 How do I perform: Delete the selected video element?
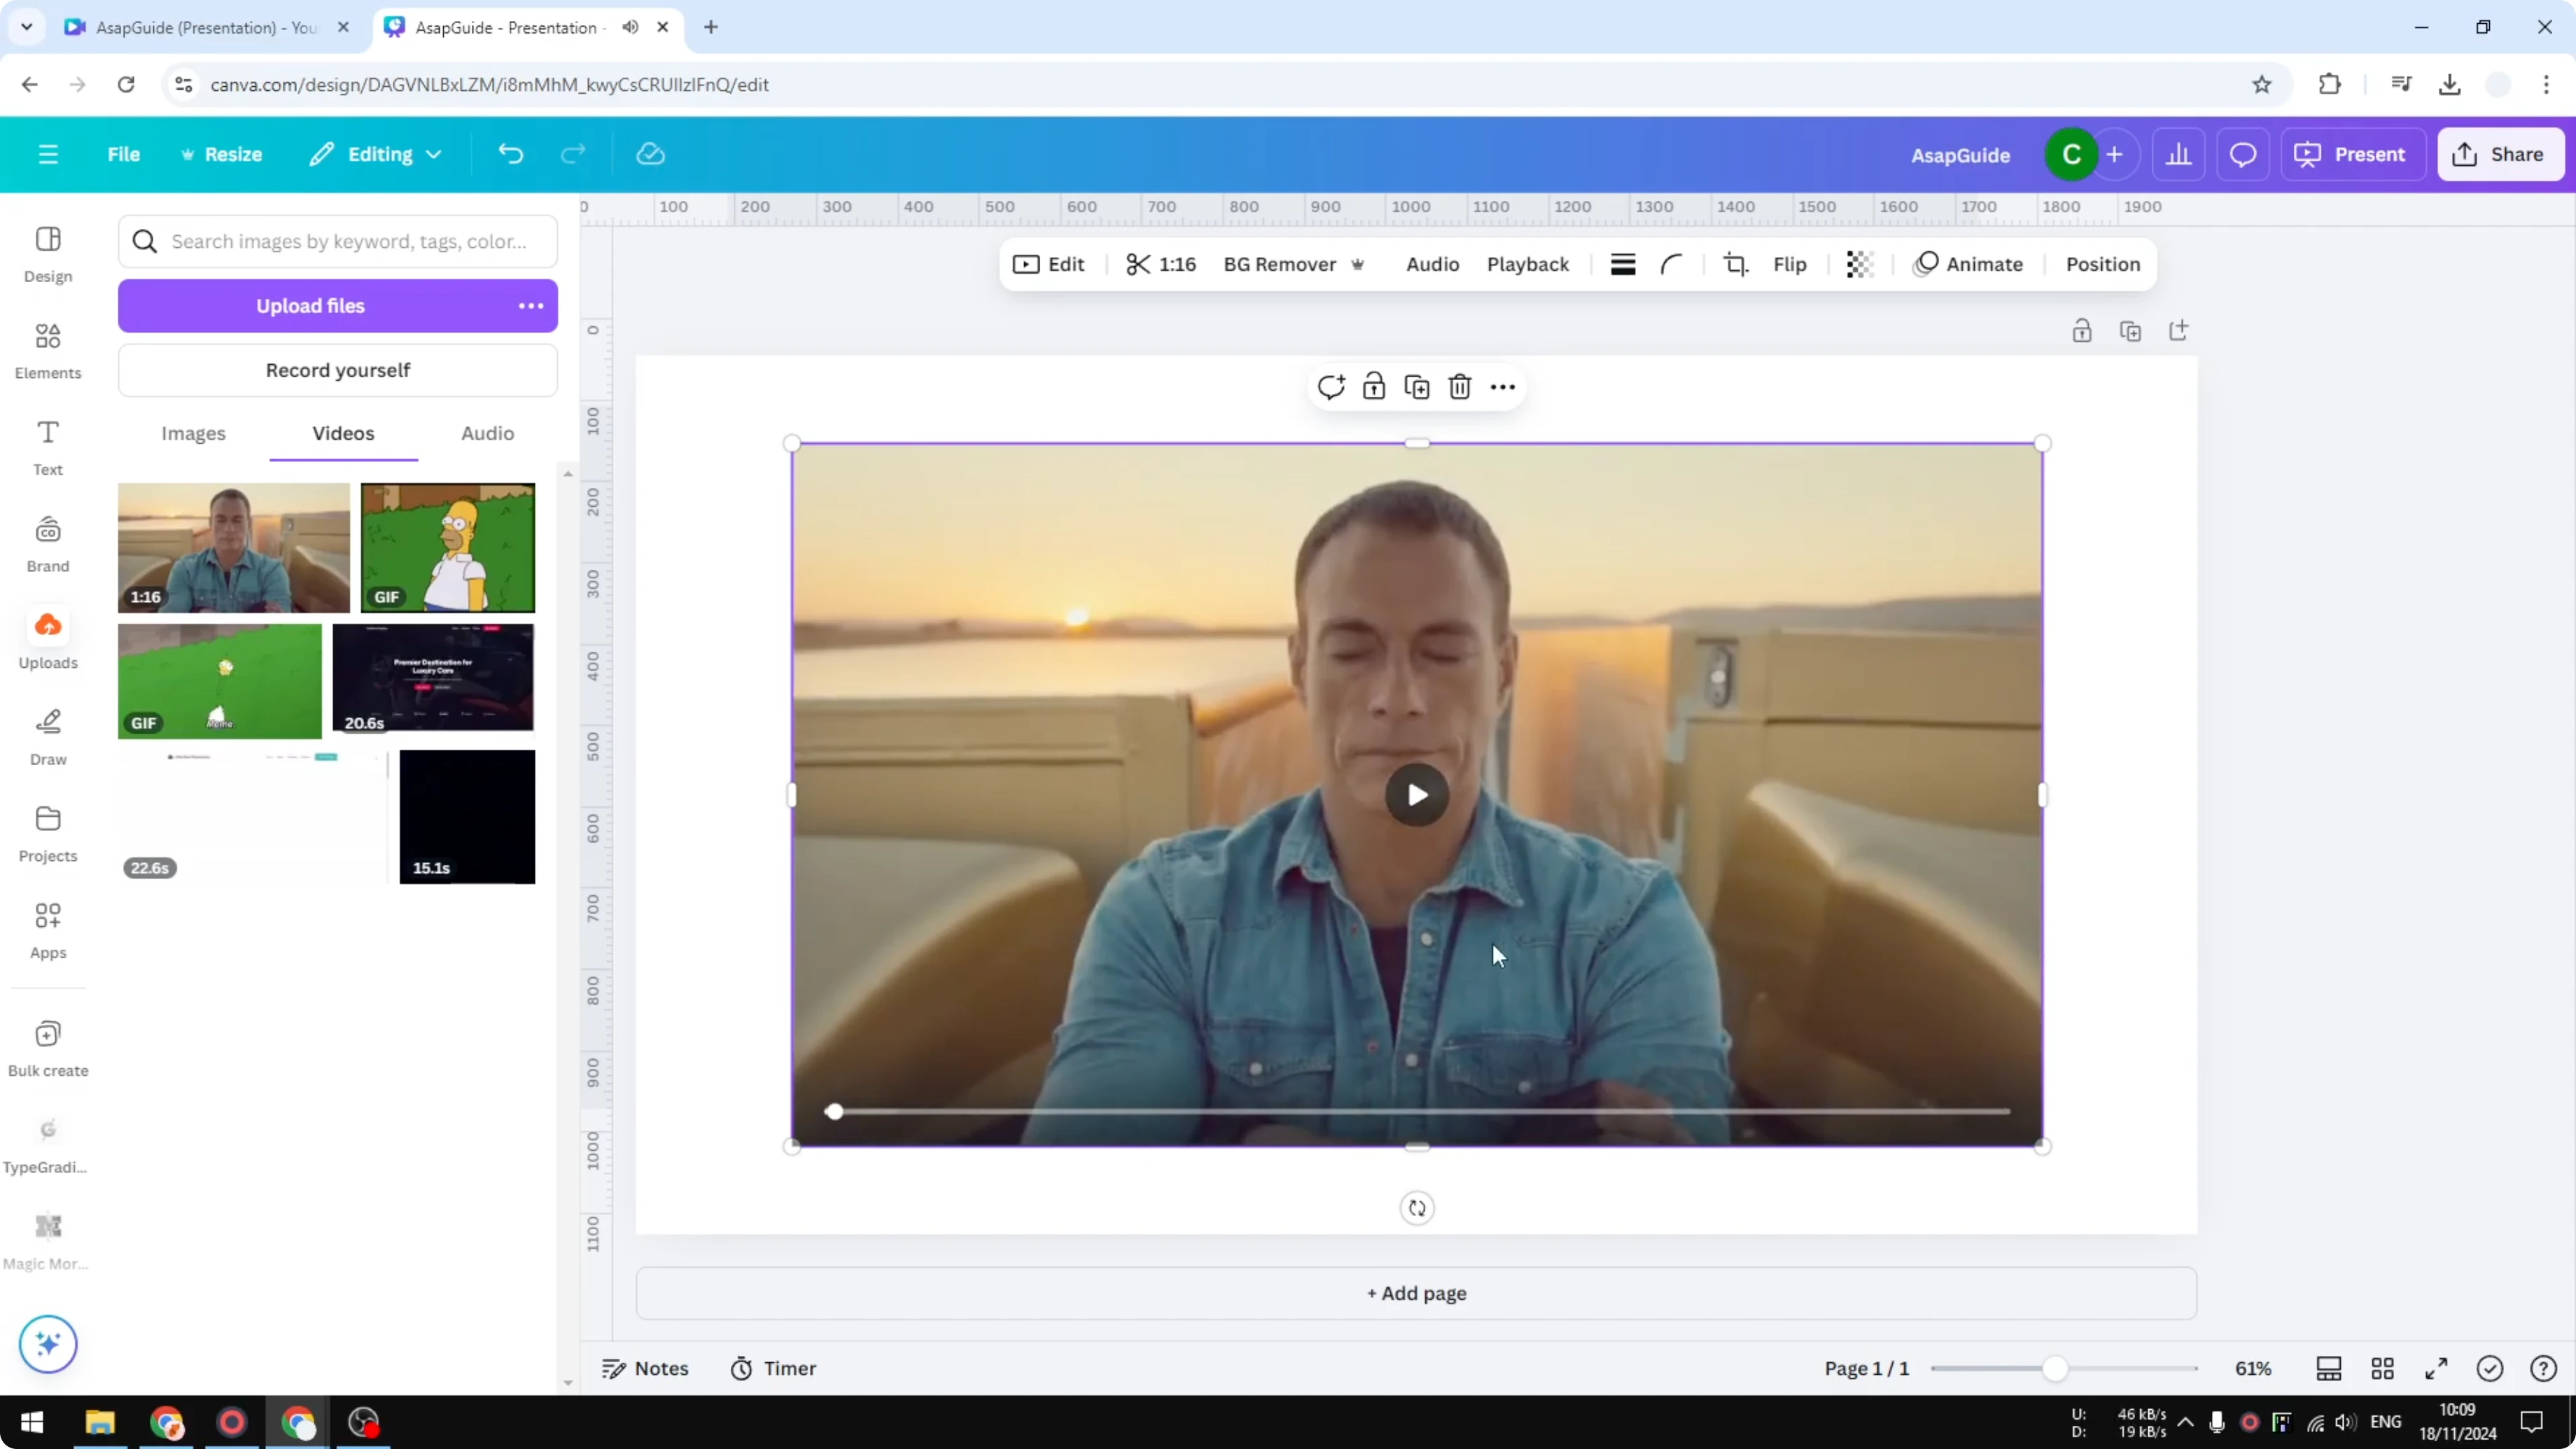coord(1460,386)
